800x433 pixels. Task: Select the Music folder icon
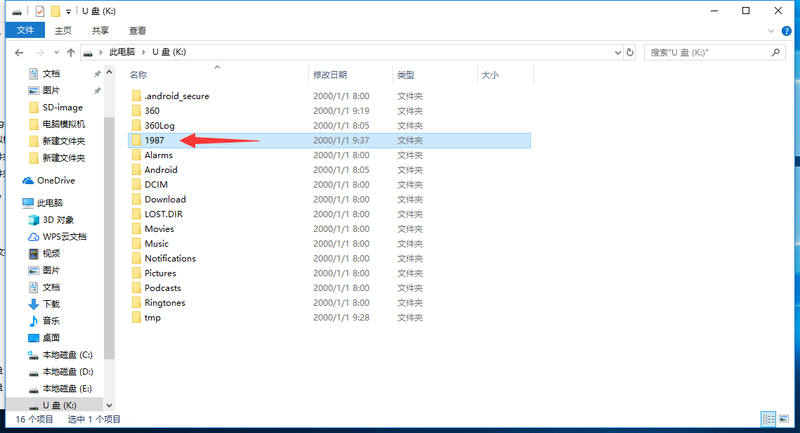[136, 244]
